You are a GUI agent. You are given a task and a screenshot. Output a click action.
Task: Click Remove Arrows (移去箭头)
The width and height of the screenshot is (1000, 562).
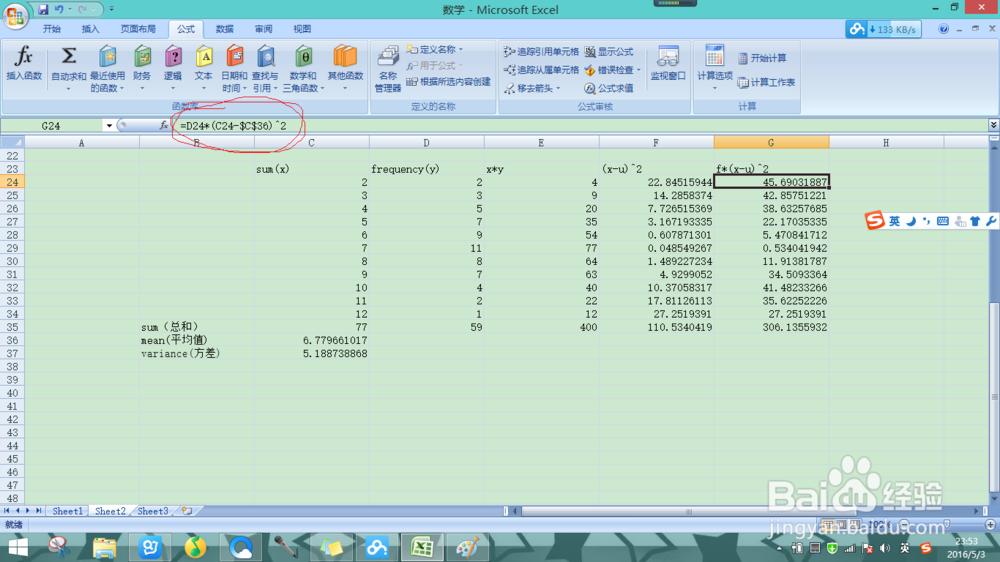point(529,88)
